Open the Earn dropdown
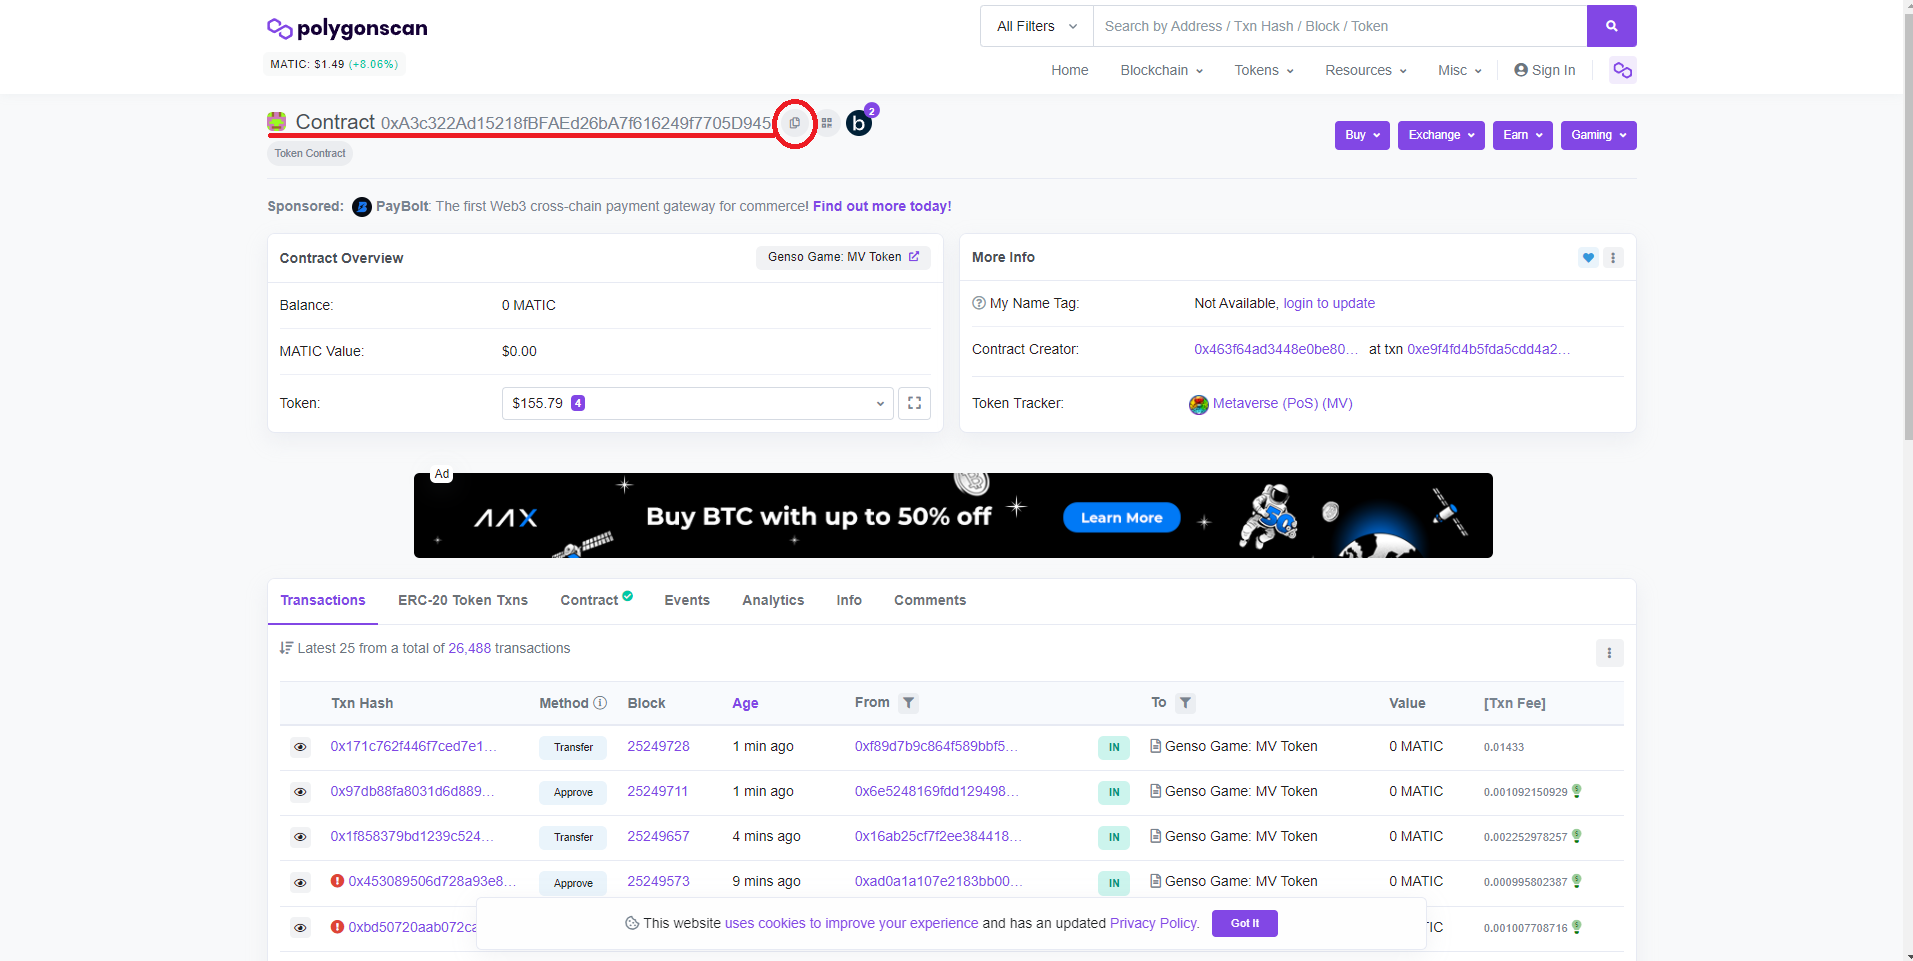 pos(1523,135)
